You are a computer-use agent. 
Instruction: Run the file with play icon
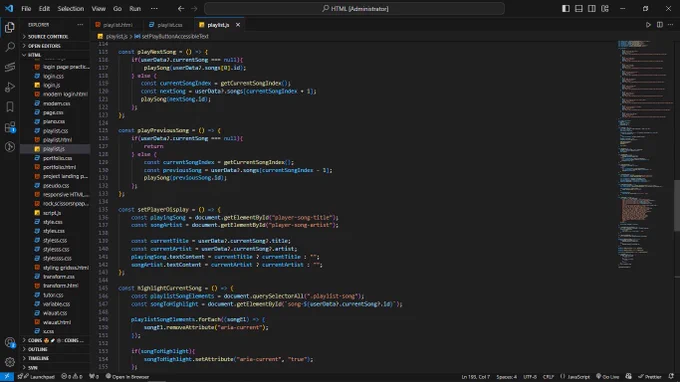point(648,25)
